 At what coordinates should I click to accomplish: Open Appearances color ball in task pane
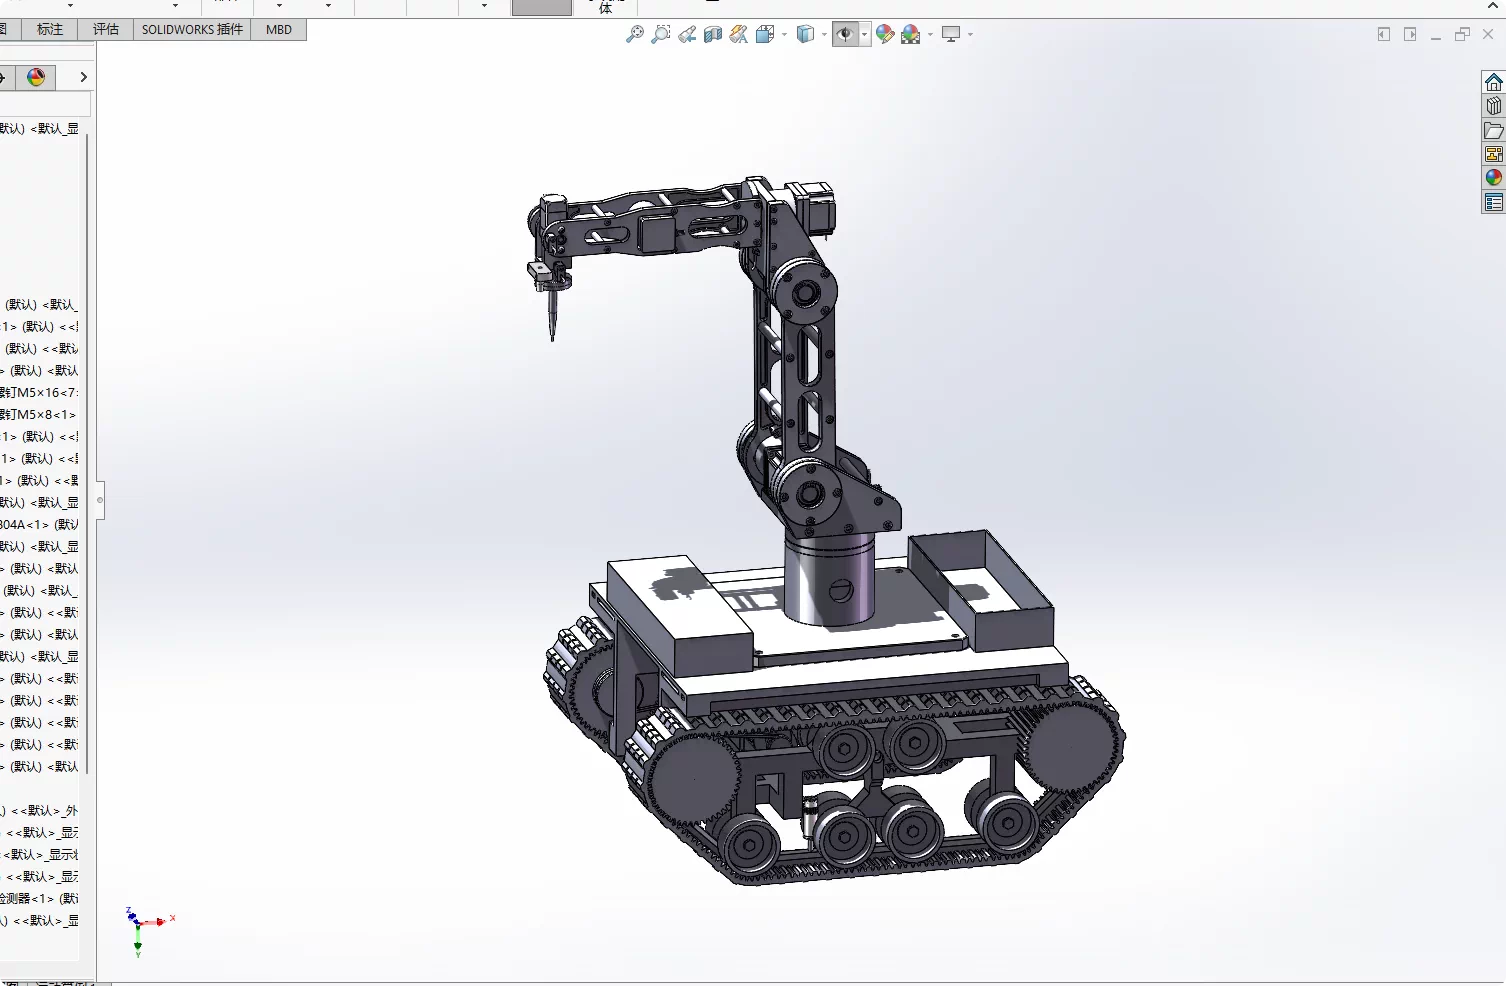(x=1494, y=178)
